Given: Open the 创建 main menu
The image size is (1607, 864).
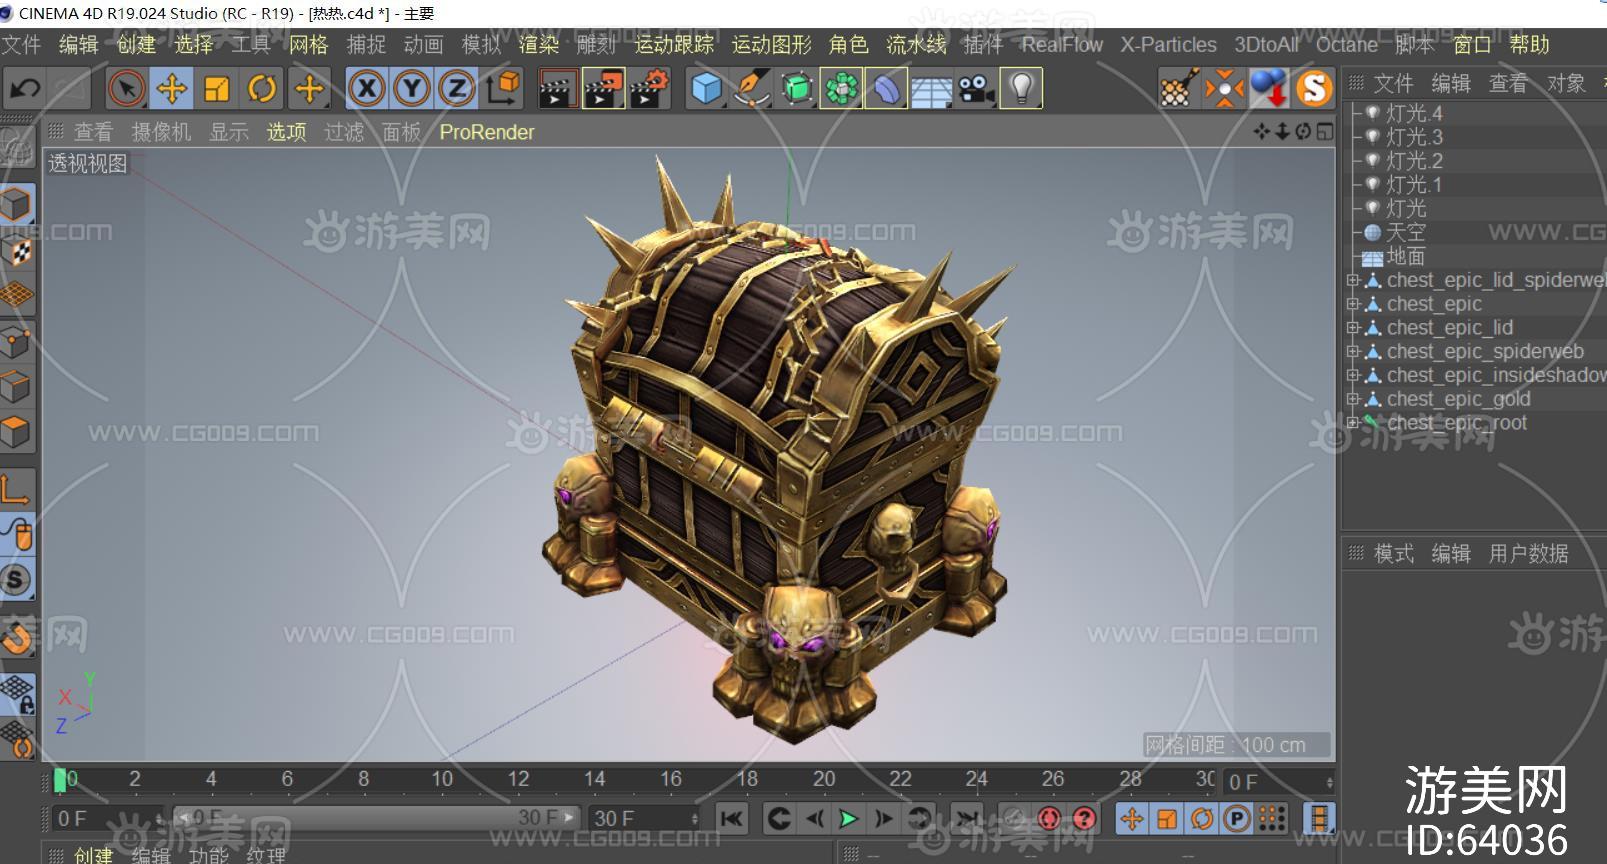Looking at the screenshot, I should click(136, 44).
